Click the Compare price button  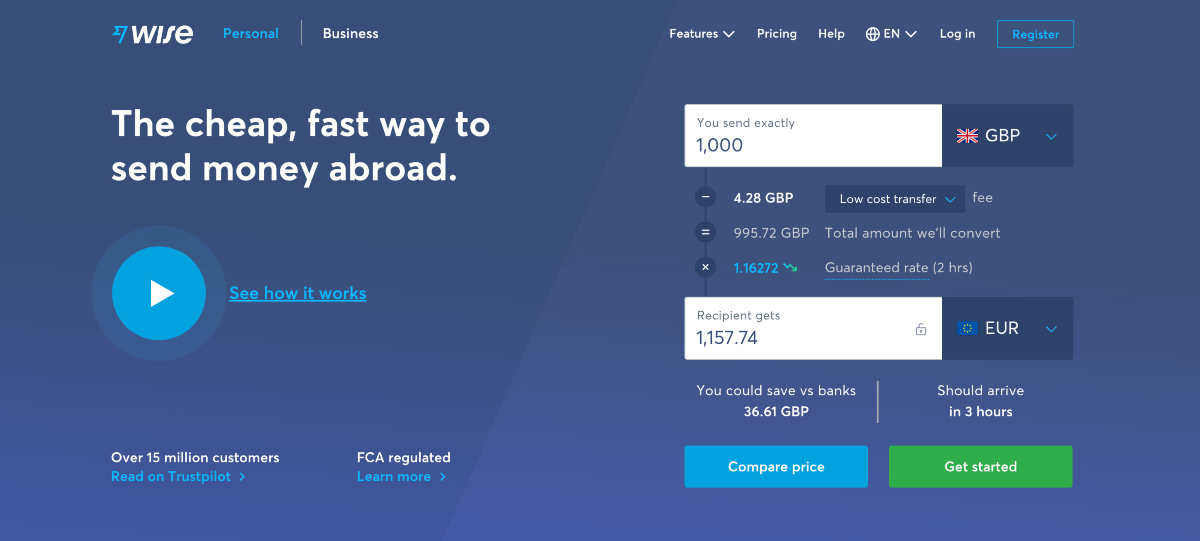(x=776, y=467)
